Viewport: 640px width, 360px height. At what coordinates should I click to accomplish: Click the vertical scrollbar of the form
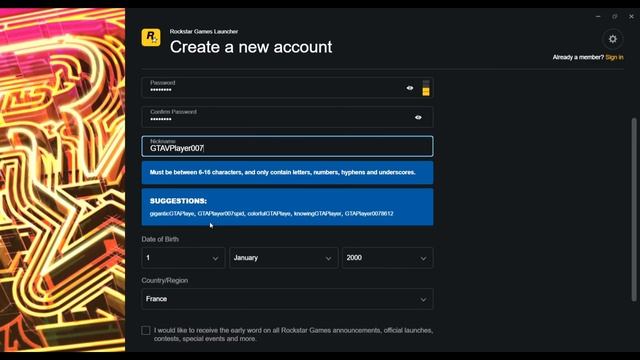634,209
